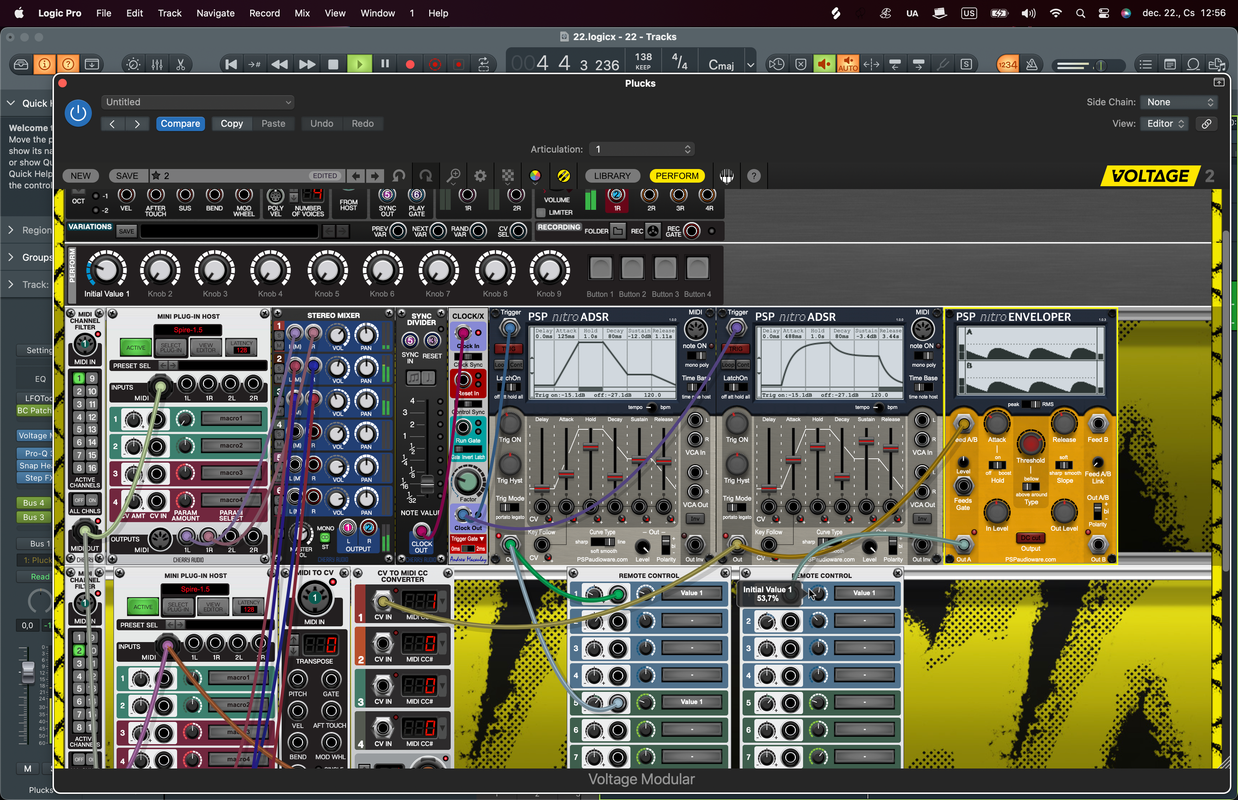Open the Track menu
This screenshot has width=1238, height=800.
click(x=170, y=13)
